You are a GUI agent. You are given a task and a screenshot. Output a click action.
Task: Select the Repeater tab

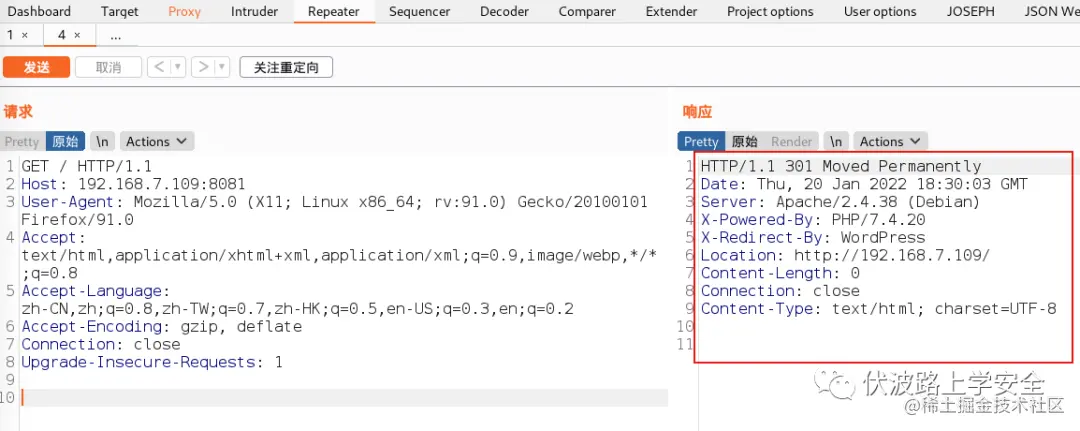click(334, 12)
